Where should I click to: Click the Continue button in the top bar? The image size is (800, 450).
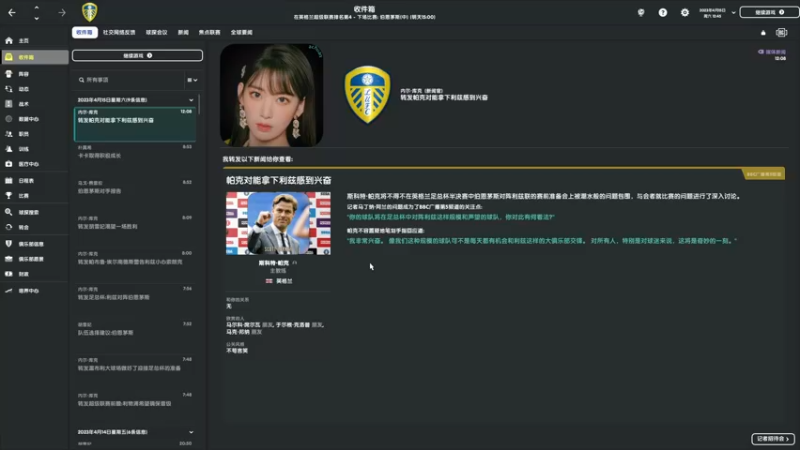pos(769,12)
